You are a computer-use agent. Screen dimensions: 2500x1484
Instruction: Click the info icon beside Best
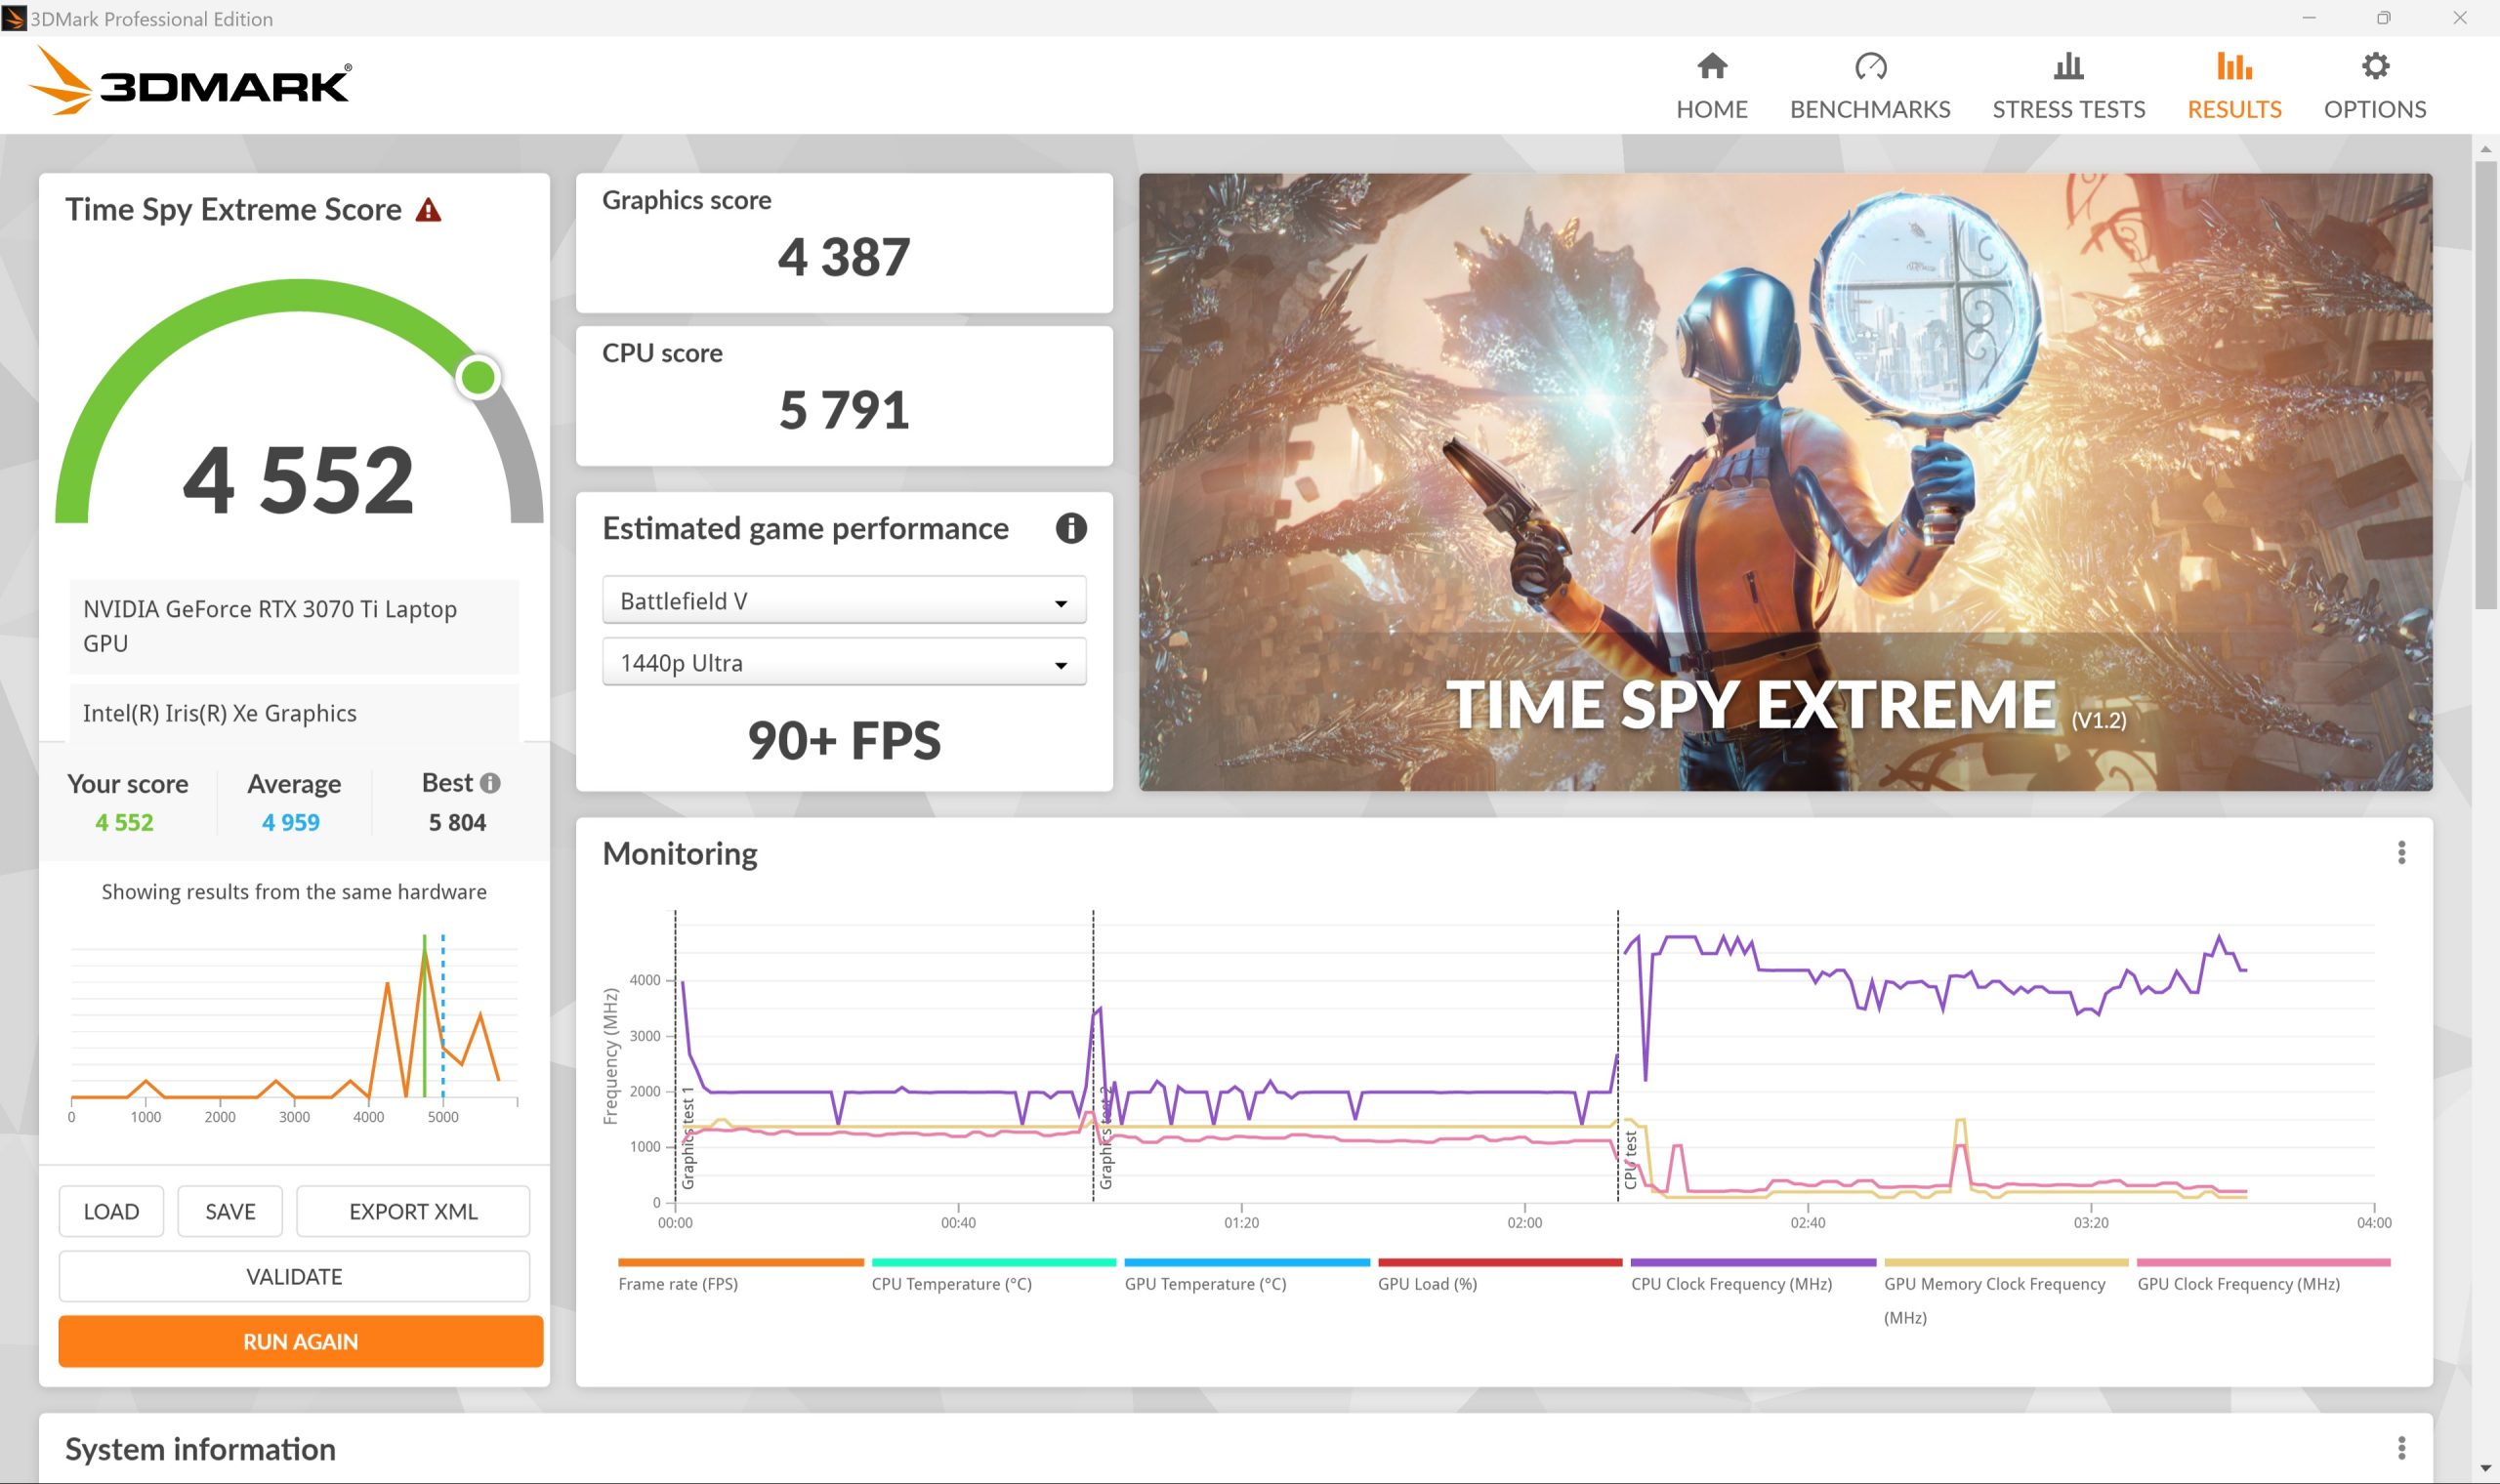point(490,783)
